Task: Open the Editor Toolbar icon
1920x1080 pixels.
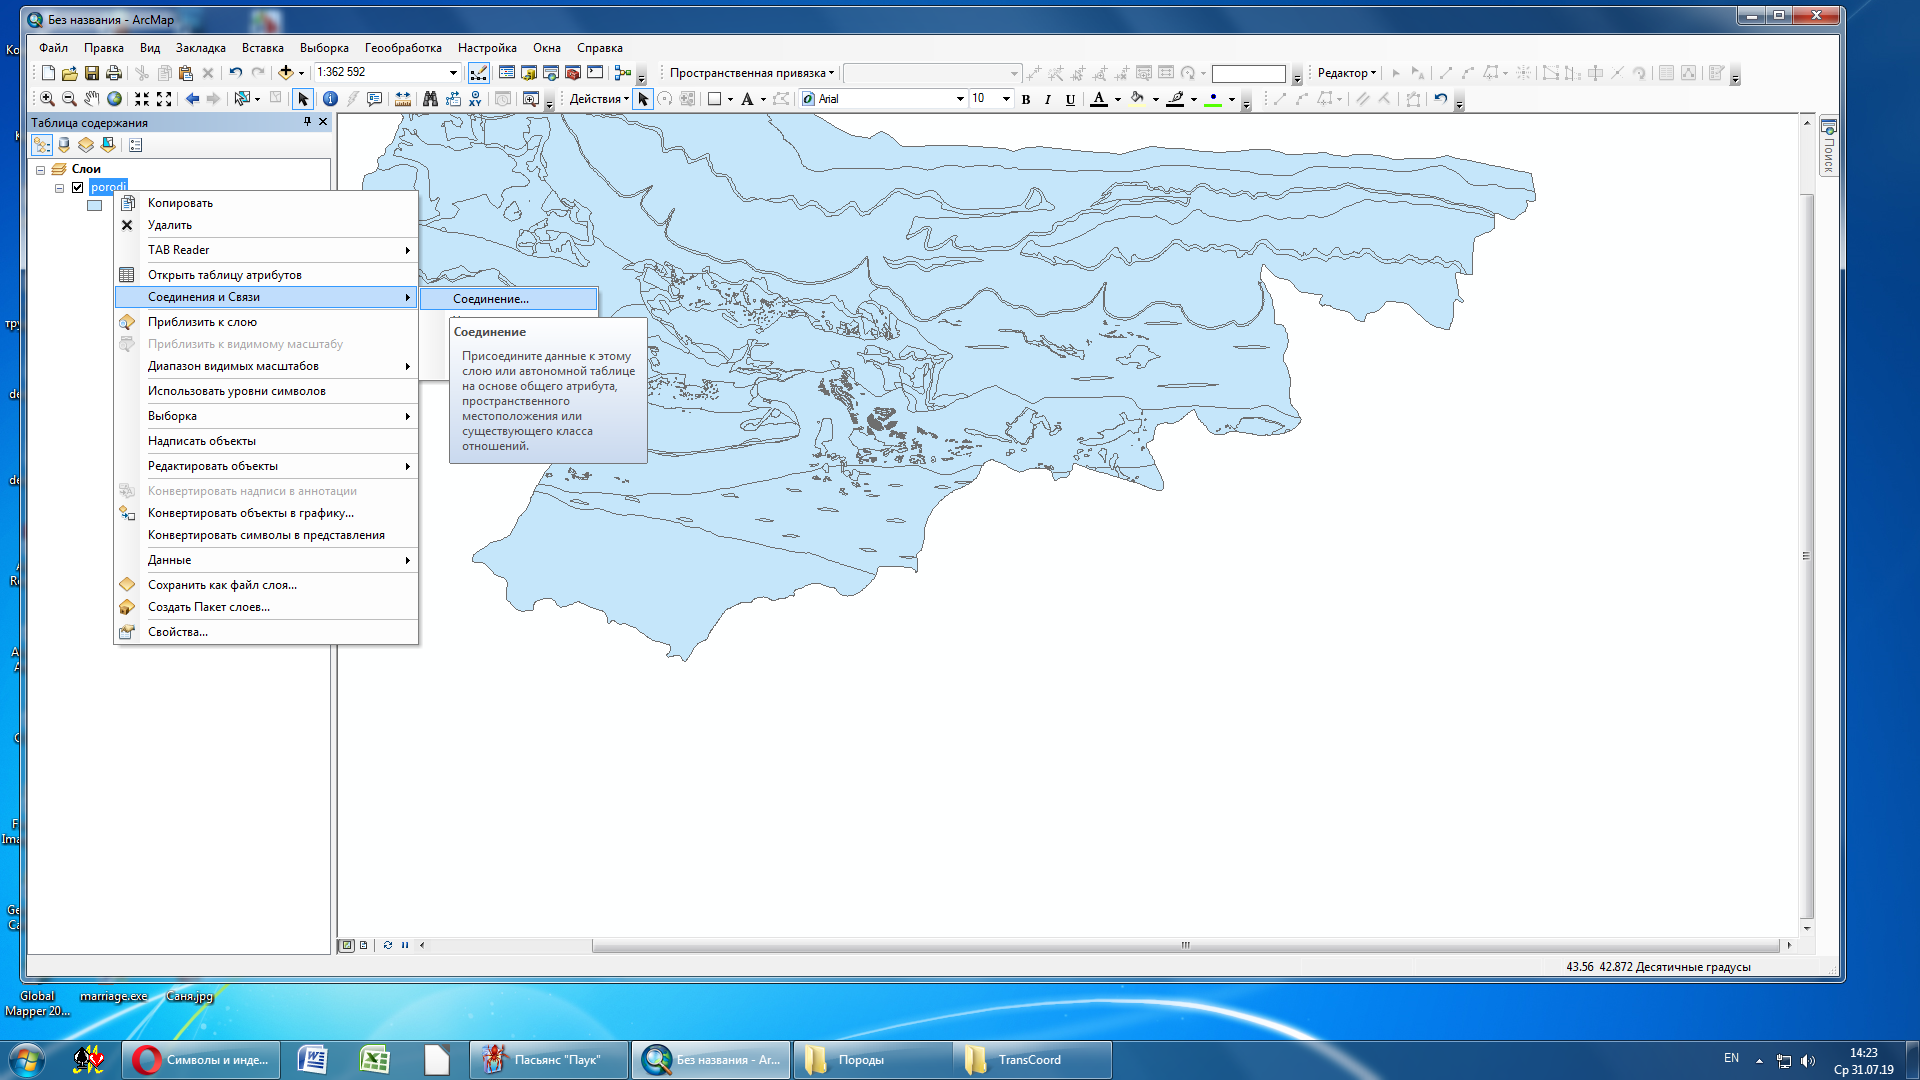Action: click(479, 73)
